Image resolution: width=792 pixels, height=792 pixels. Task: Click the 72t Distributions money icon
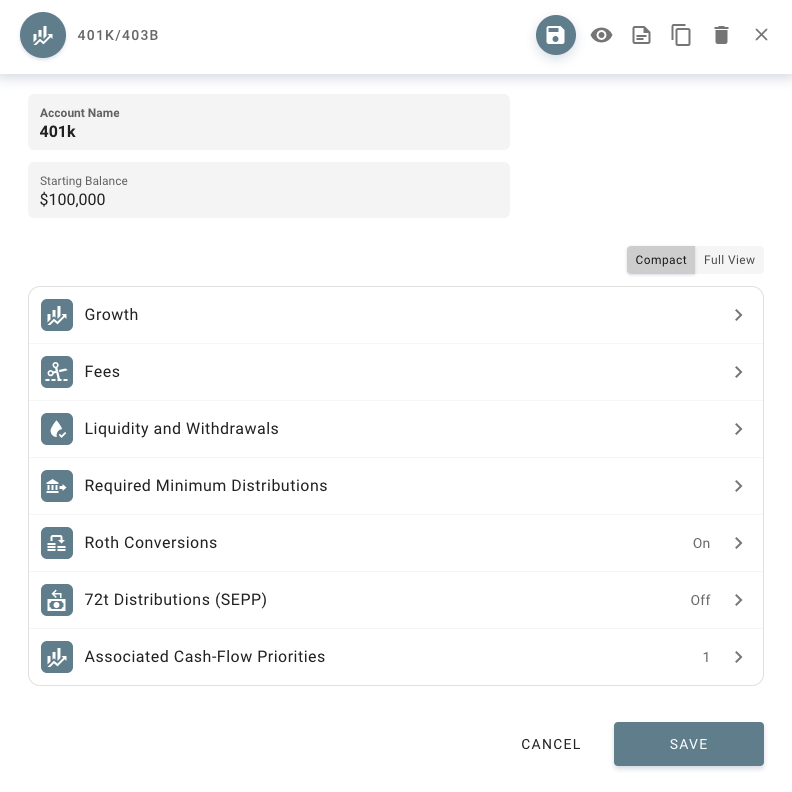pyautogui.click(x=57, y=600)
